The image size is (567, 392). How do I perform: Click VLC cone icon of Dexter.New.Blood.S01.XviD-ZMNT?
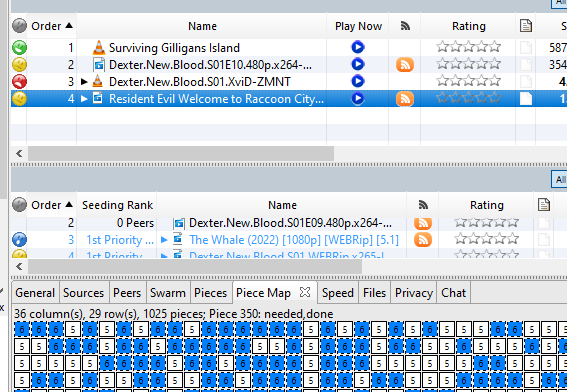97,81
